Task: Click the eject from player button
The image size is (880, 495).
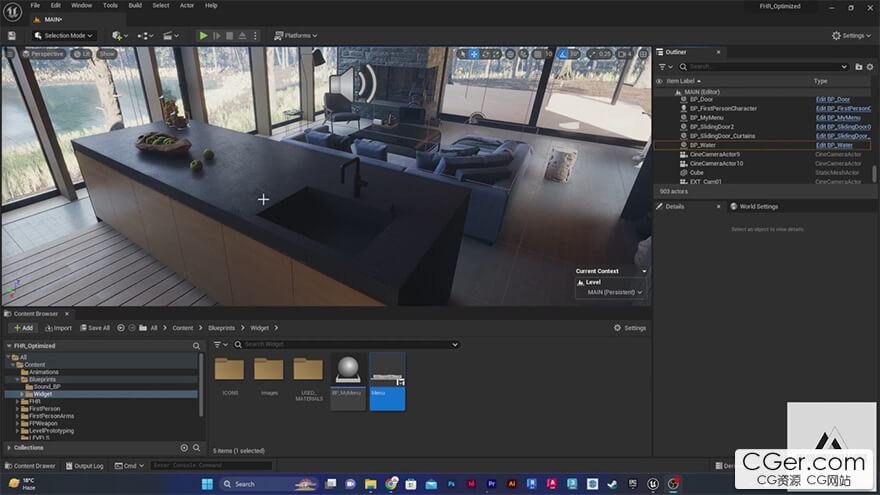Action: click(x=242, y=35)
